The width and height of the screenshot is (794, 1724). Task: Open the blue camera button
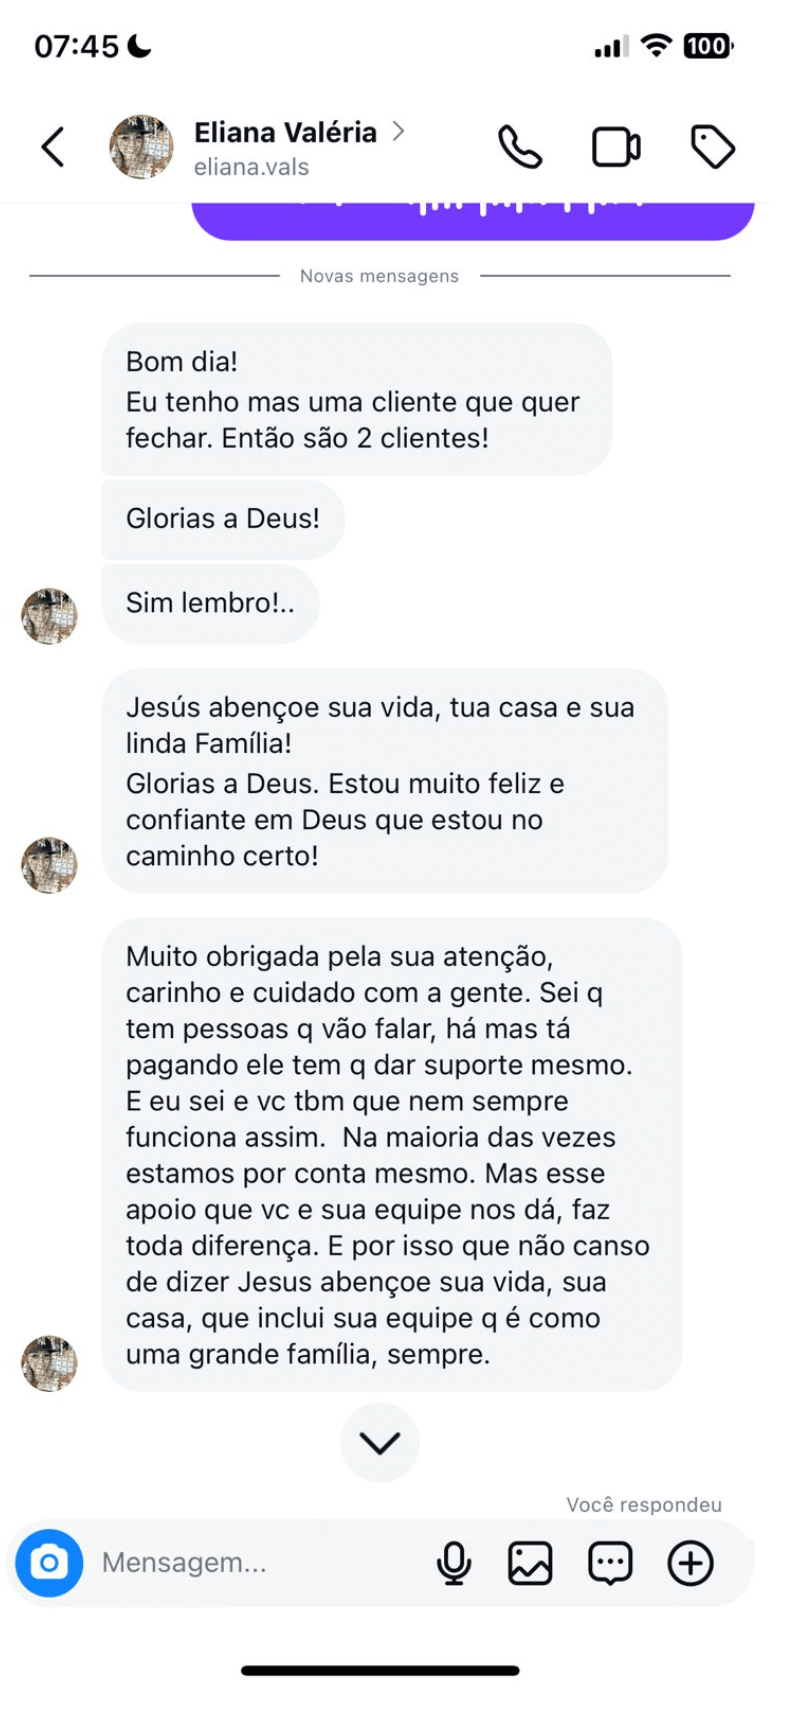[x=49, y=1562]
